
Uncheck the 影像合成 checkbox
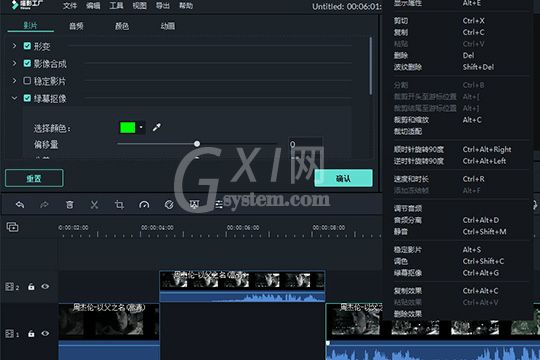click(27, 63)
